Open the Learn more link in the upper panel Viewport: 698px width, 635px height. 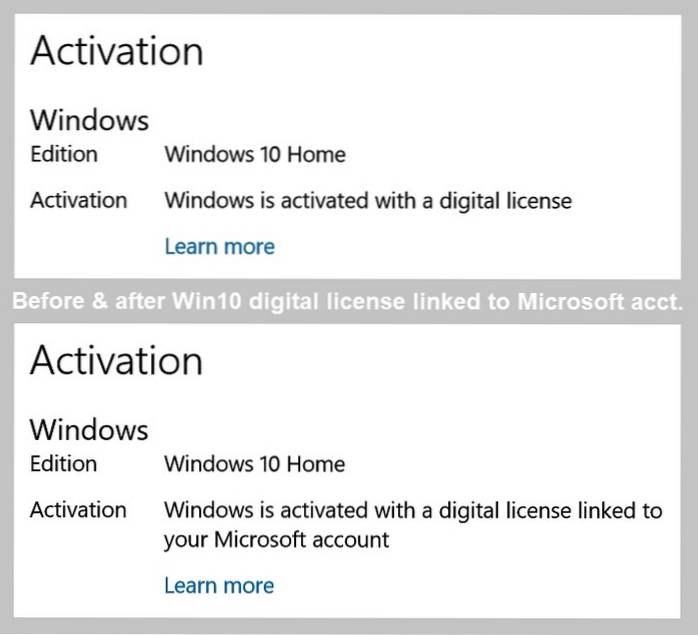tap(219, 246)
